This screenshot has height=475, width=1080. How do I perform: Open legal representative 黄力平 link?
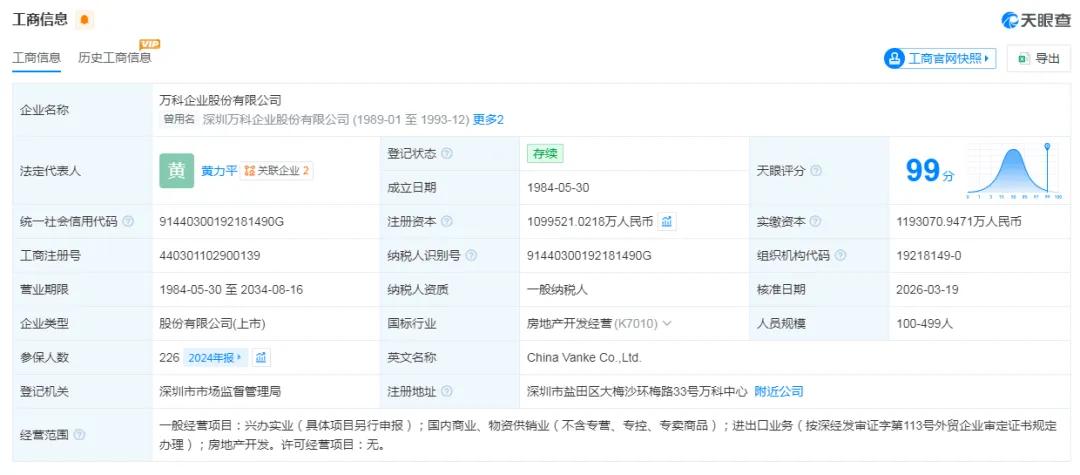[x=219, y=171]
